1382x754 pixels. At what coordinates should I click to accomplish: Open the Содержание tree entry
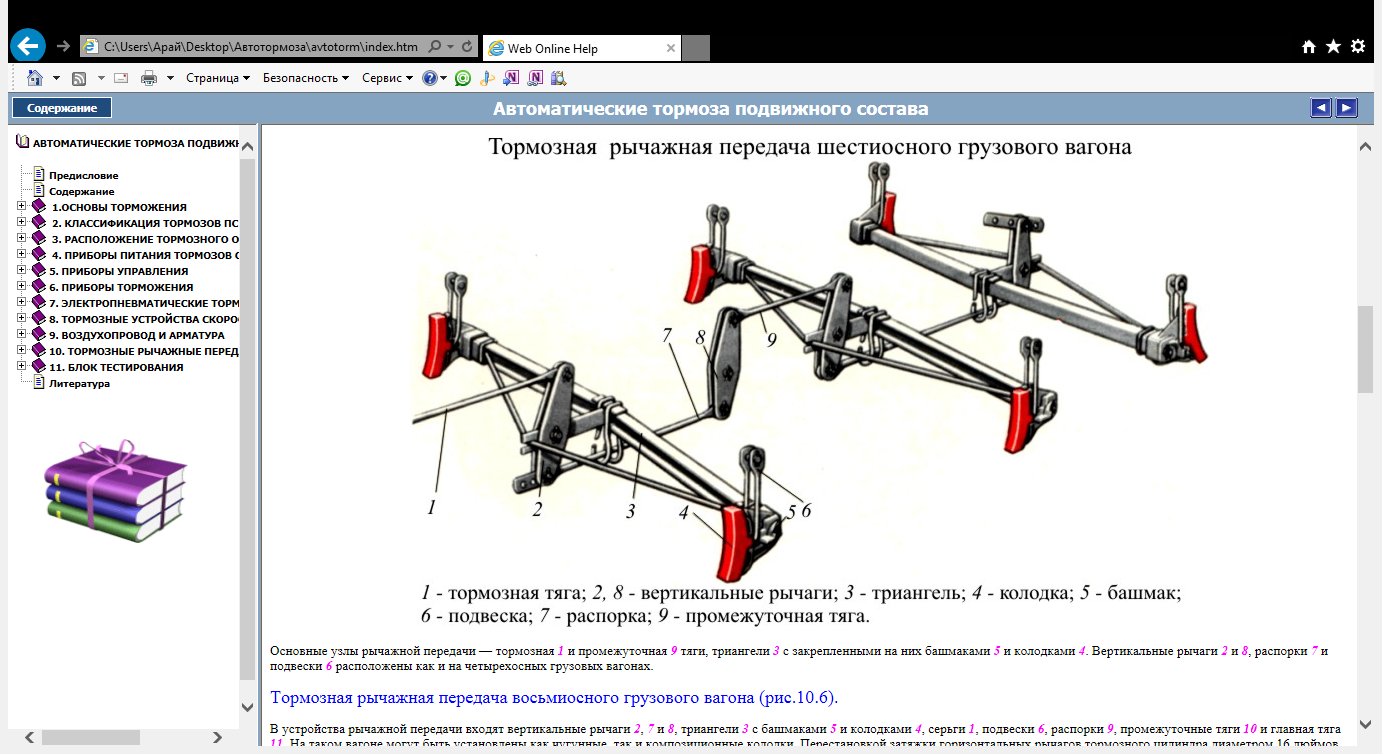[x=81, y=191]
